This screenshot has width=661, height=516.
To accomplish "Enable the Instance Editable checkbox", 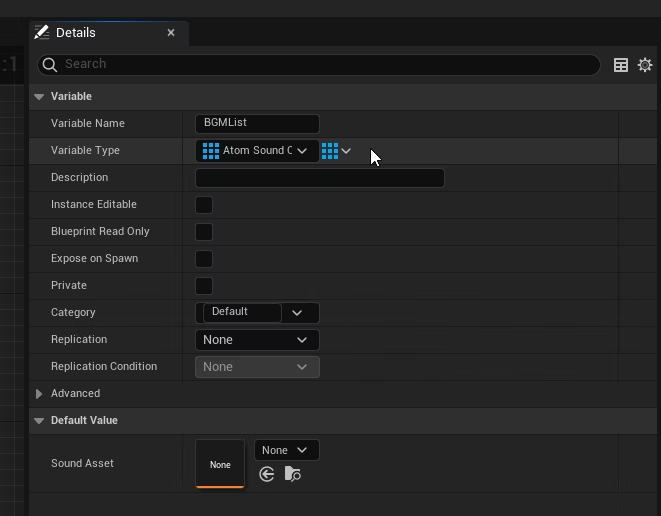I will coord(204,205).
